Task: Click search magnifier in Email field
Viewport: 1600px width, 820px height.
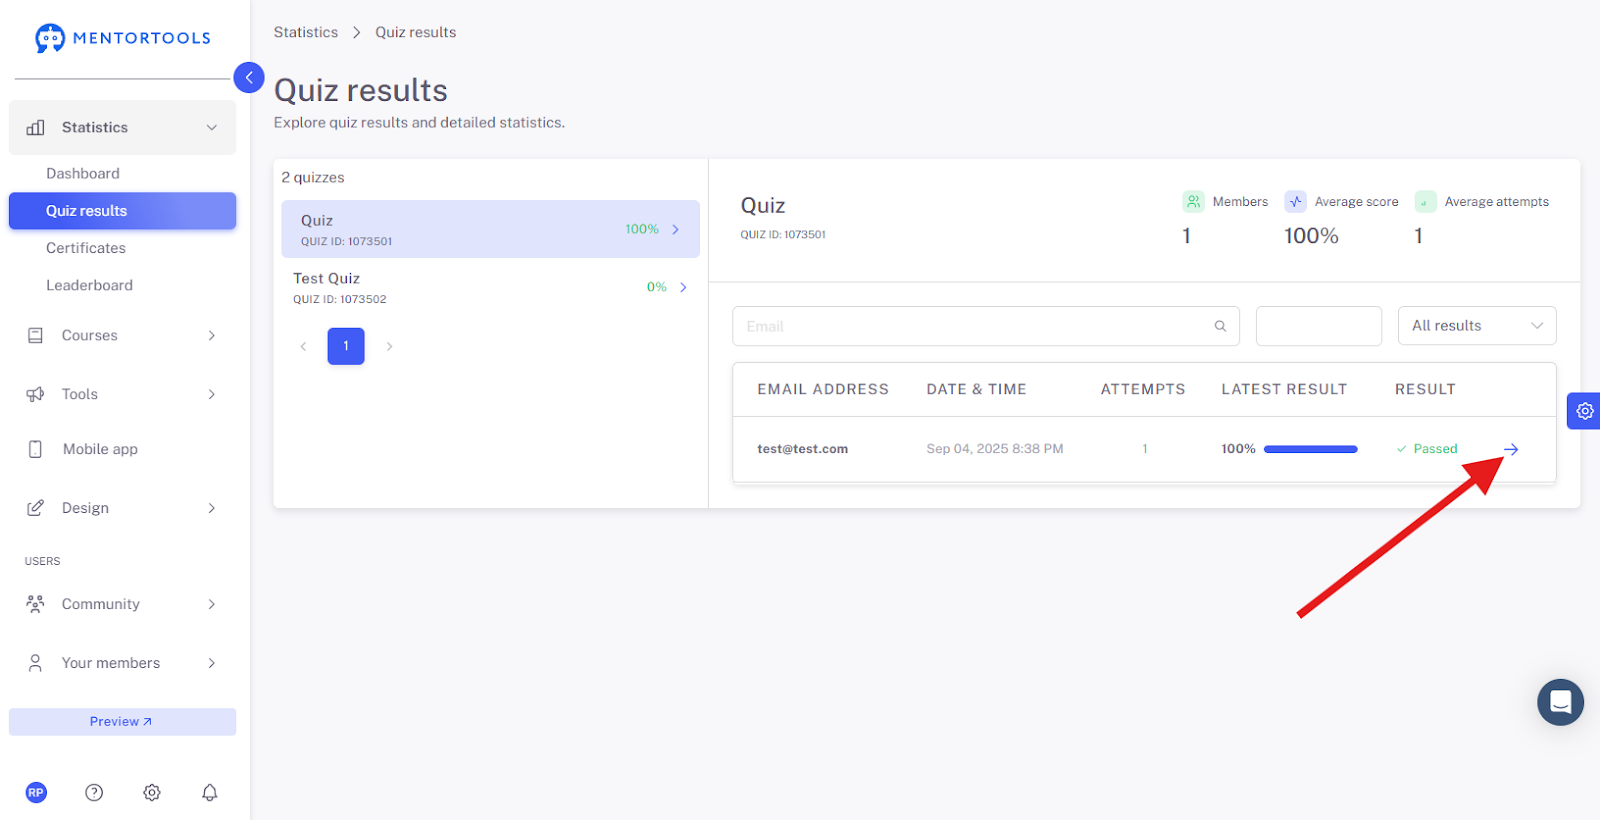Action: point(1220,326)
